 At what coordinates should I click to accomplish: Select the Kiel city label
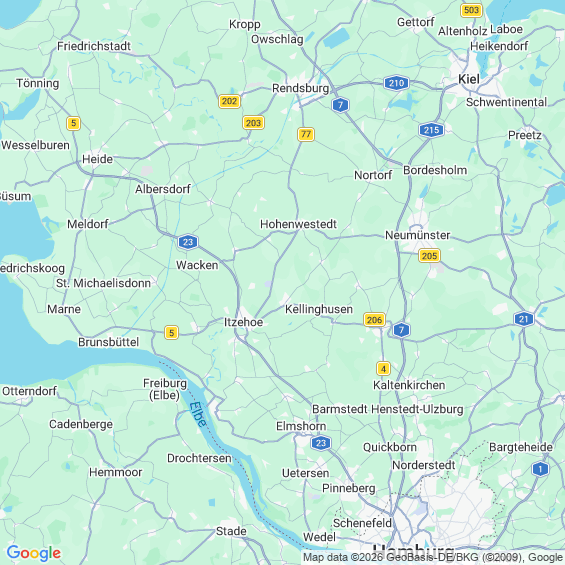pos(469,79)
